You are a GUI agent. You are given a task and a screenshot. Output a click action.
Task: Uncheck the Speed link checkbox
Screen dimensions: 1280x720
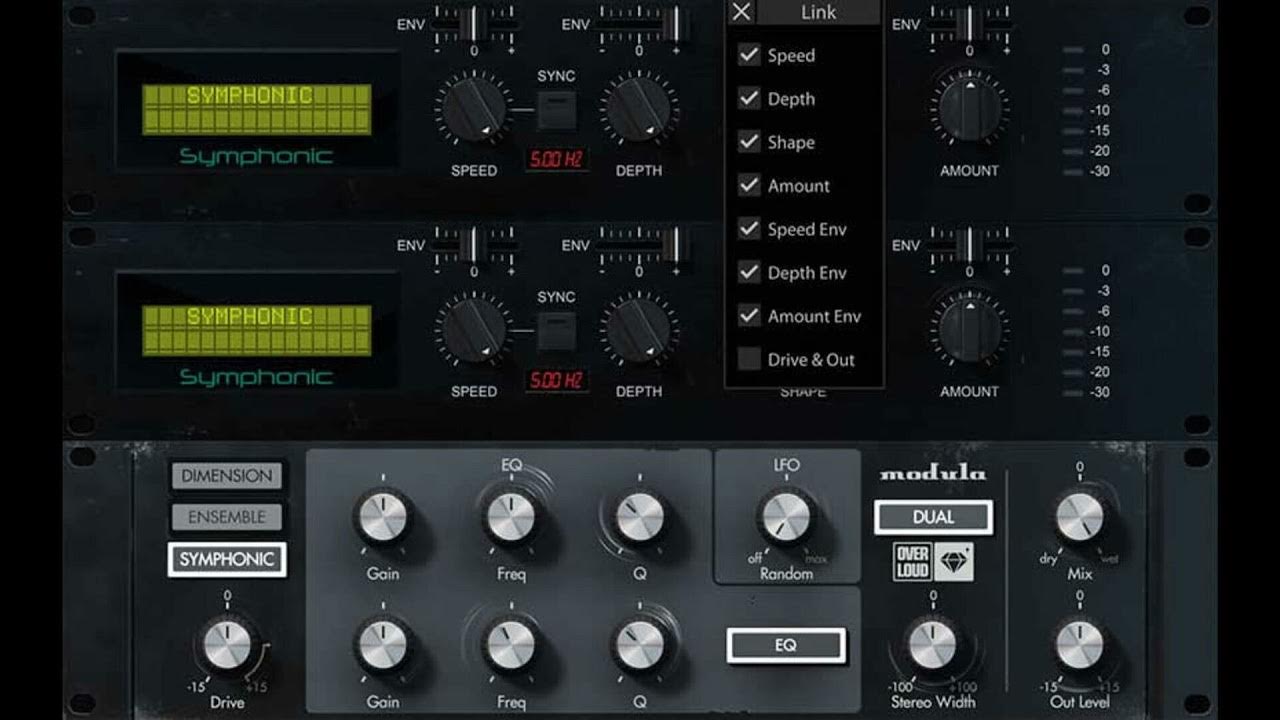click(x=749, y=55)
